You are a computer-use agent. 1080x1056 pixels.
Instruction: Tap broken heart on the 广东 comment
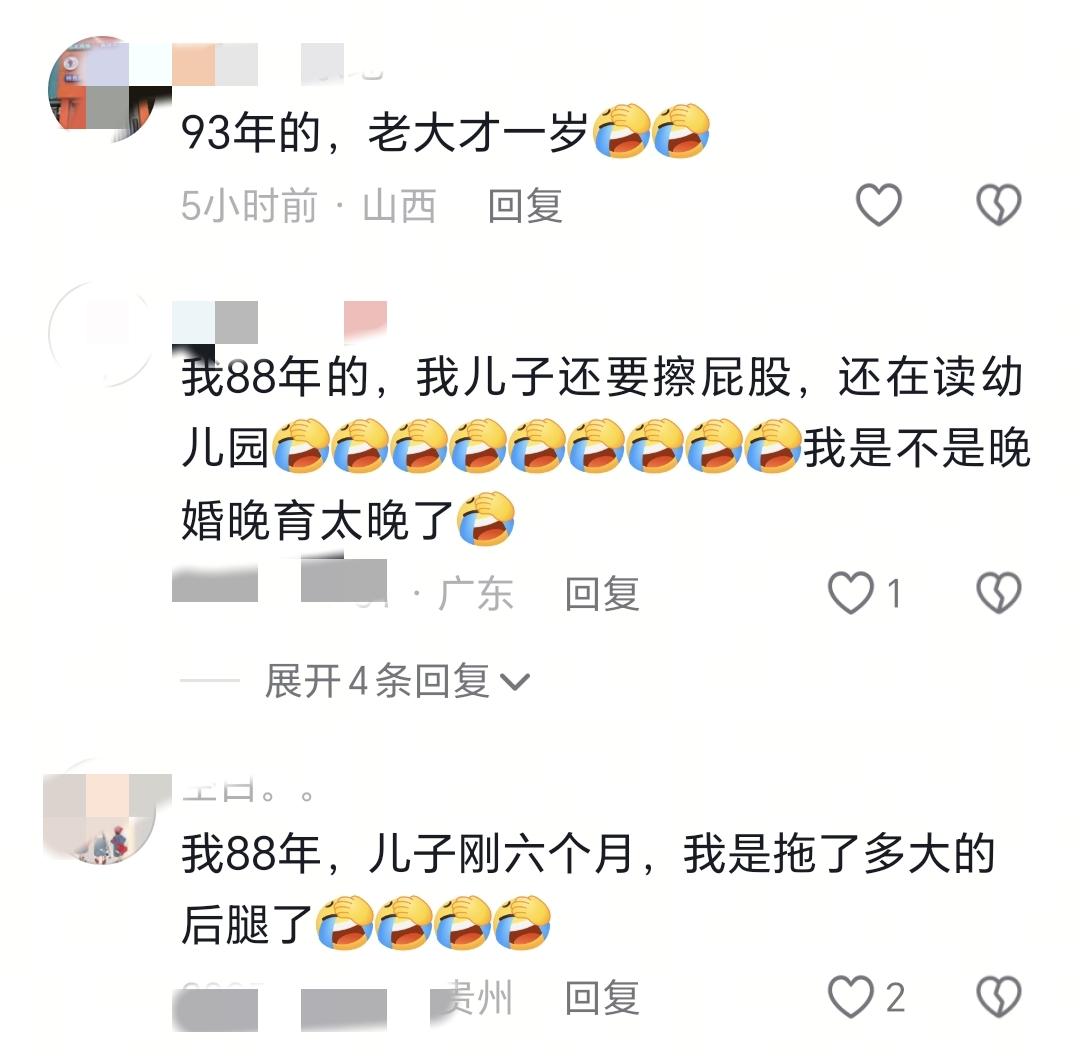[x=998, y=592]
